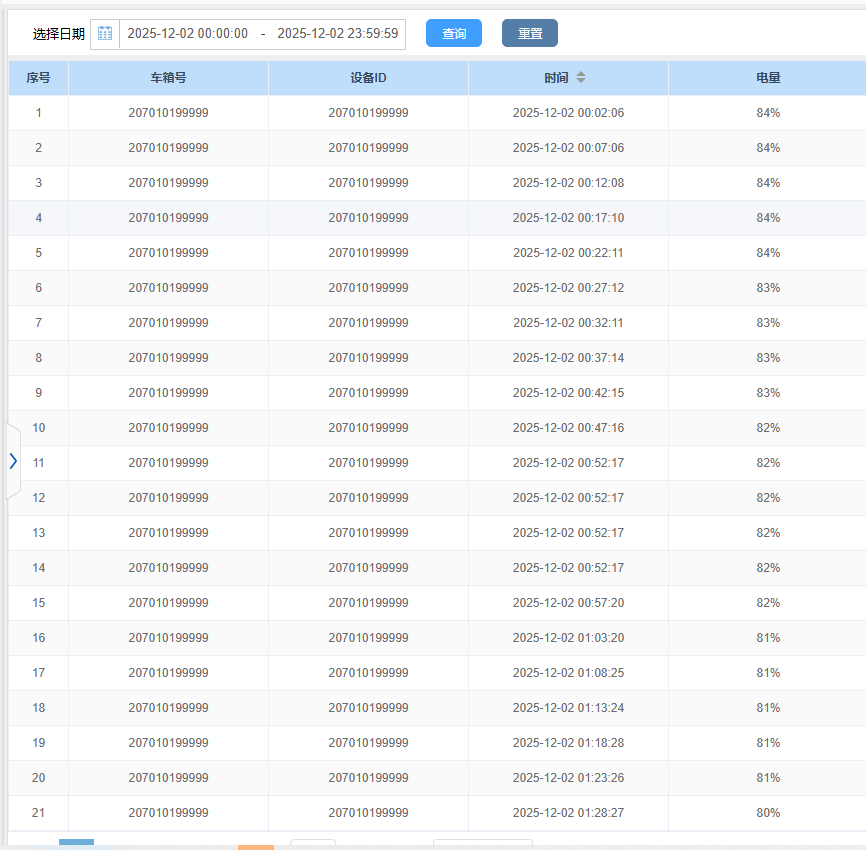The image size is (866, 850).
Task: Click the 车箱号 cell in row 16
Action: pos(168,638)
